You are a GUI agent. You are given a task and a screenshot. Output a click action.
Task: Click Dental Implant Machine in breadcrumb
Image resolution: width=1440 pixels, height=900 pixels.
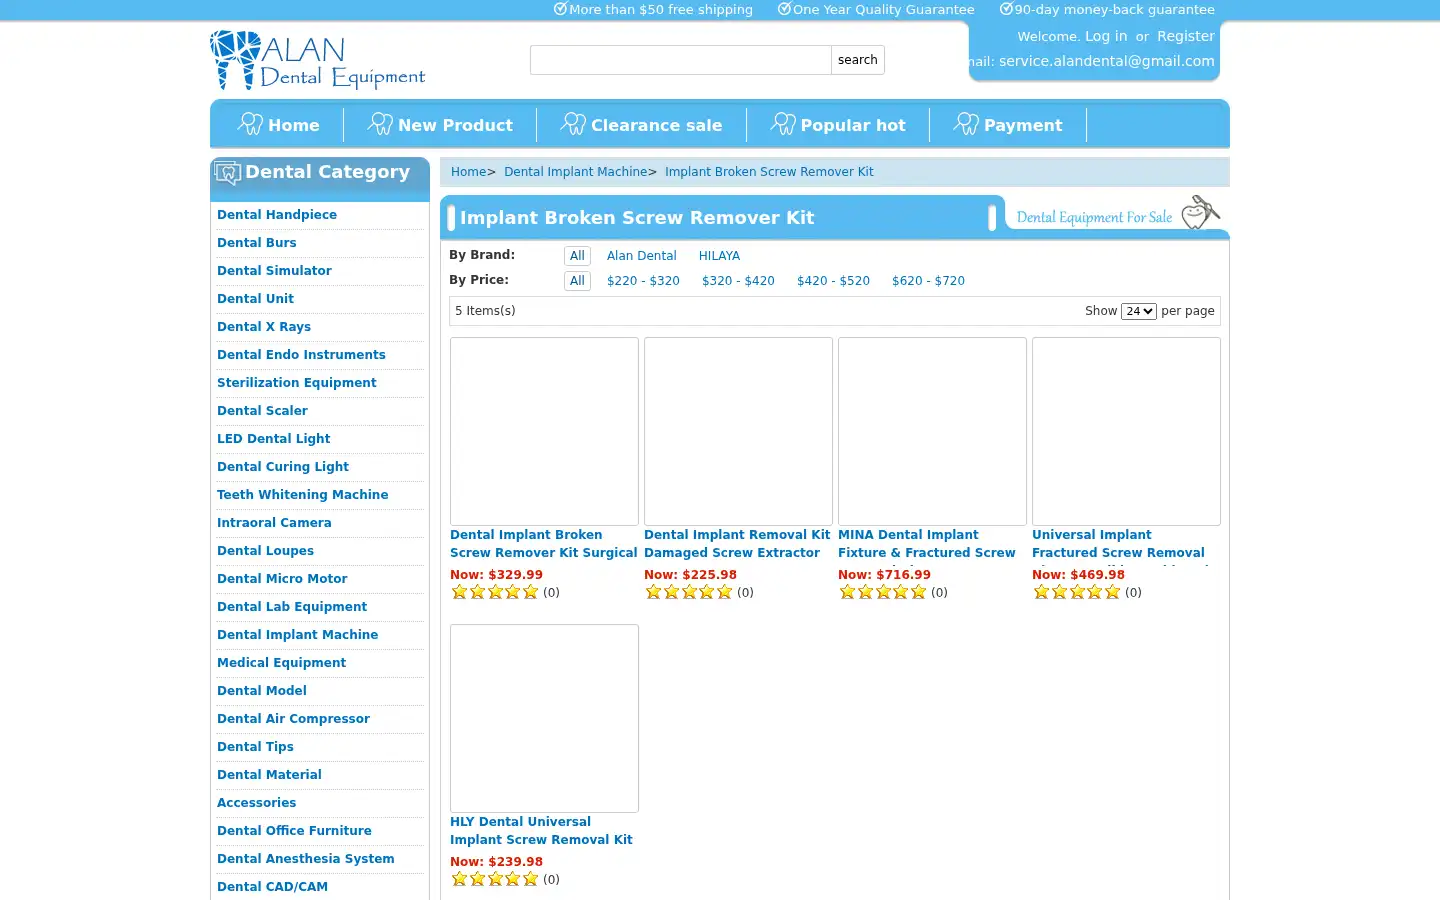(x=575, y=172)
